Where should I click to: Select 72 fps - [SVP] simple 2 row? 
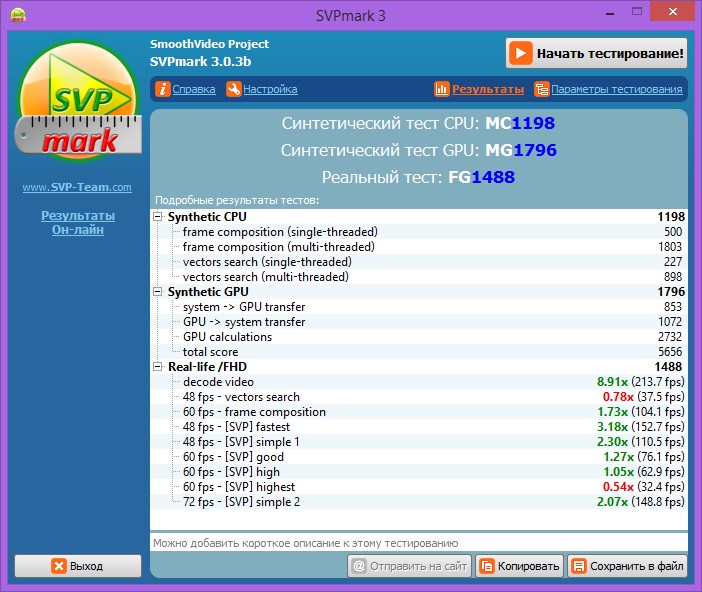click(419, 502)
